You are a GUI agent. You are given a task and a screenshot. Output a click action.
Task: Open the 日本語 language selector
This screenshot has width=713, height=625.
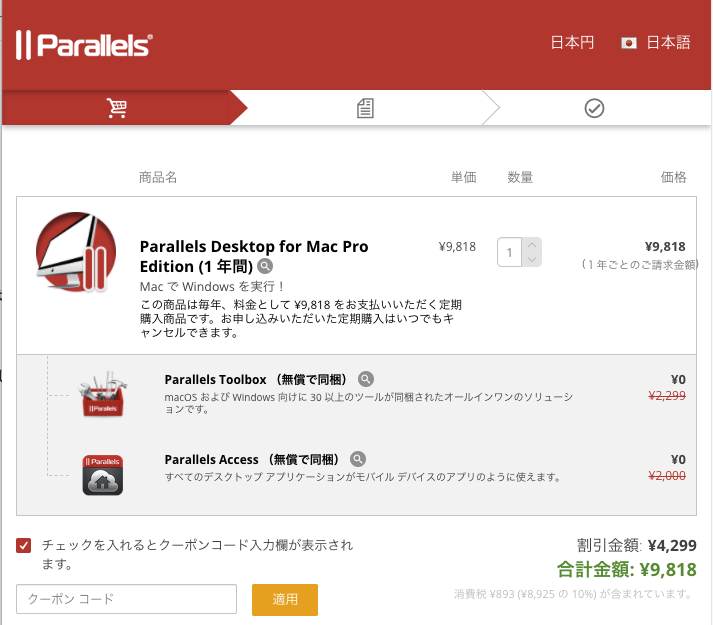[x=668, y=43]
